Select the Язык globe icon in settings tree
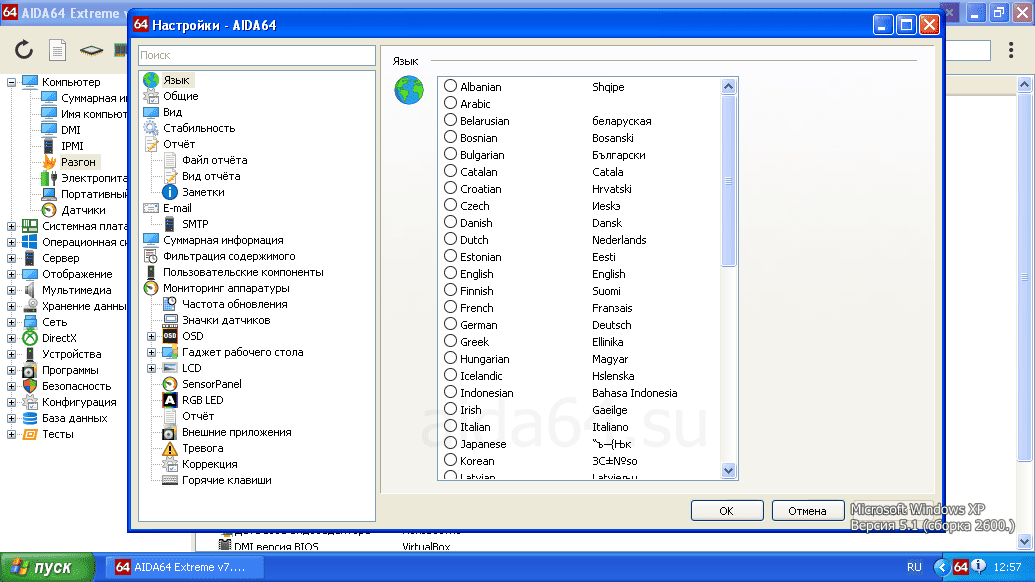This screenshot has height=582, width=1035. [x=151, y=80]
